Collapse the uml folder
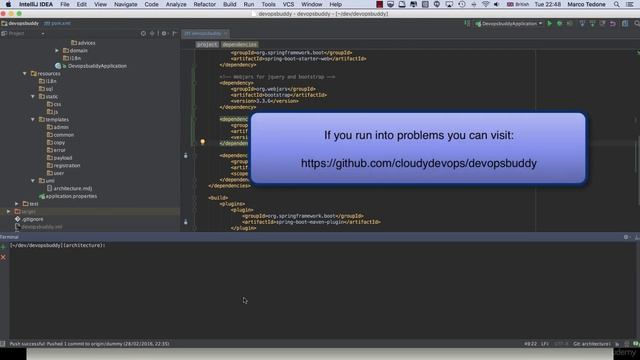This screenshot has width=640, height=360. point(33,180)
